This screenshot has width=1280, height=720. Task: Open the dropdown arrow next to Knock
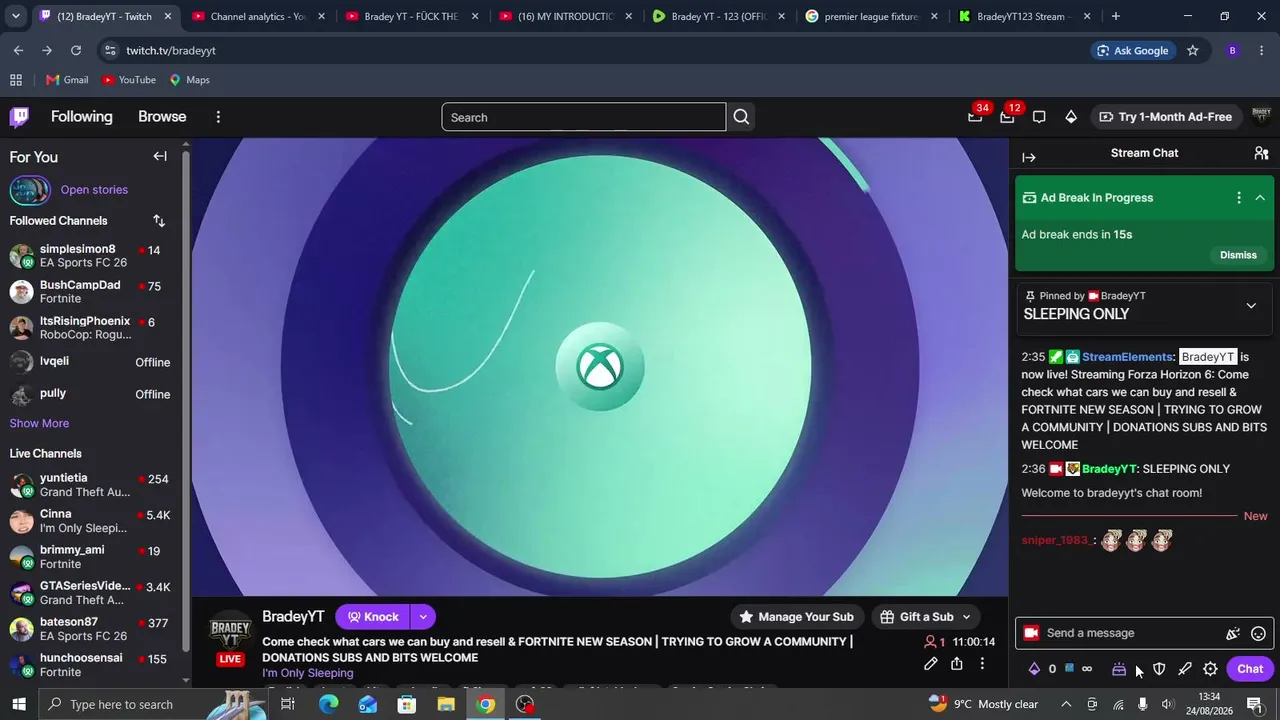pos(423,617)
